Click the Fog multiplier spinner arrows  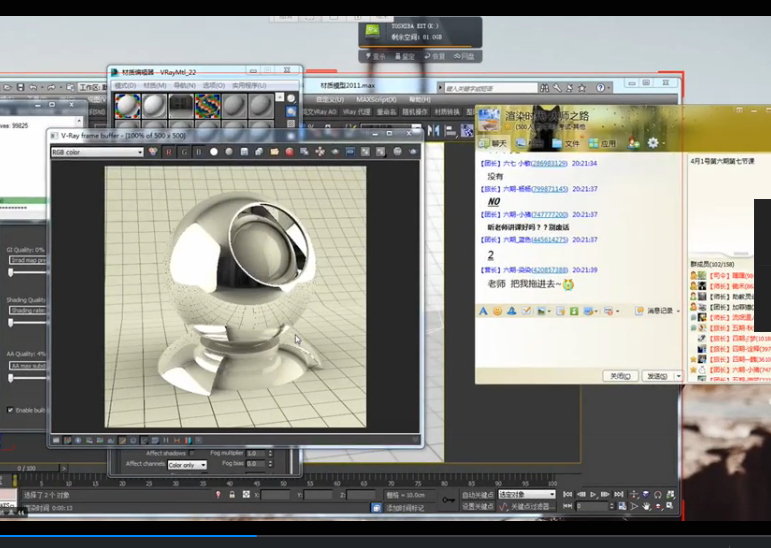(270, 453)
